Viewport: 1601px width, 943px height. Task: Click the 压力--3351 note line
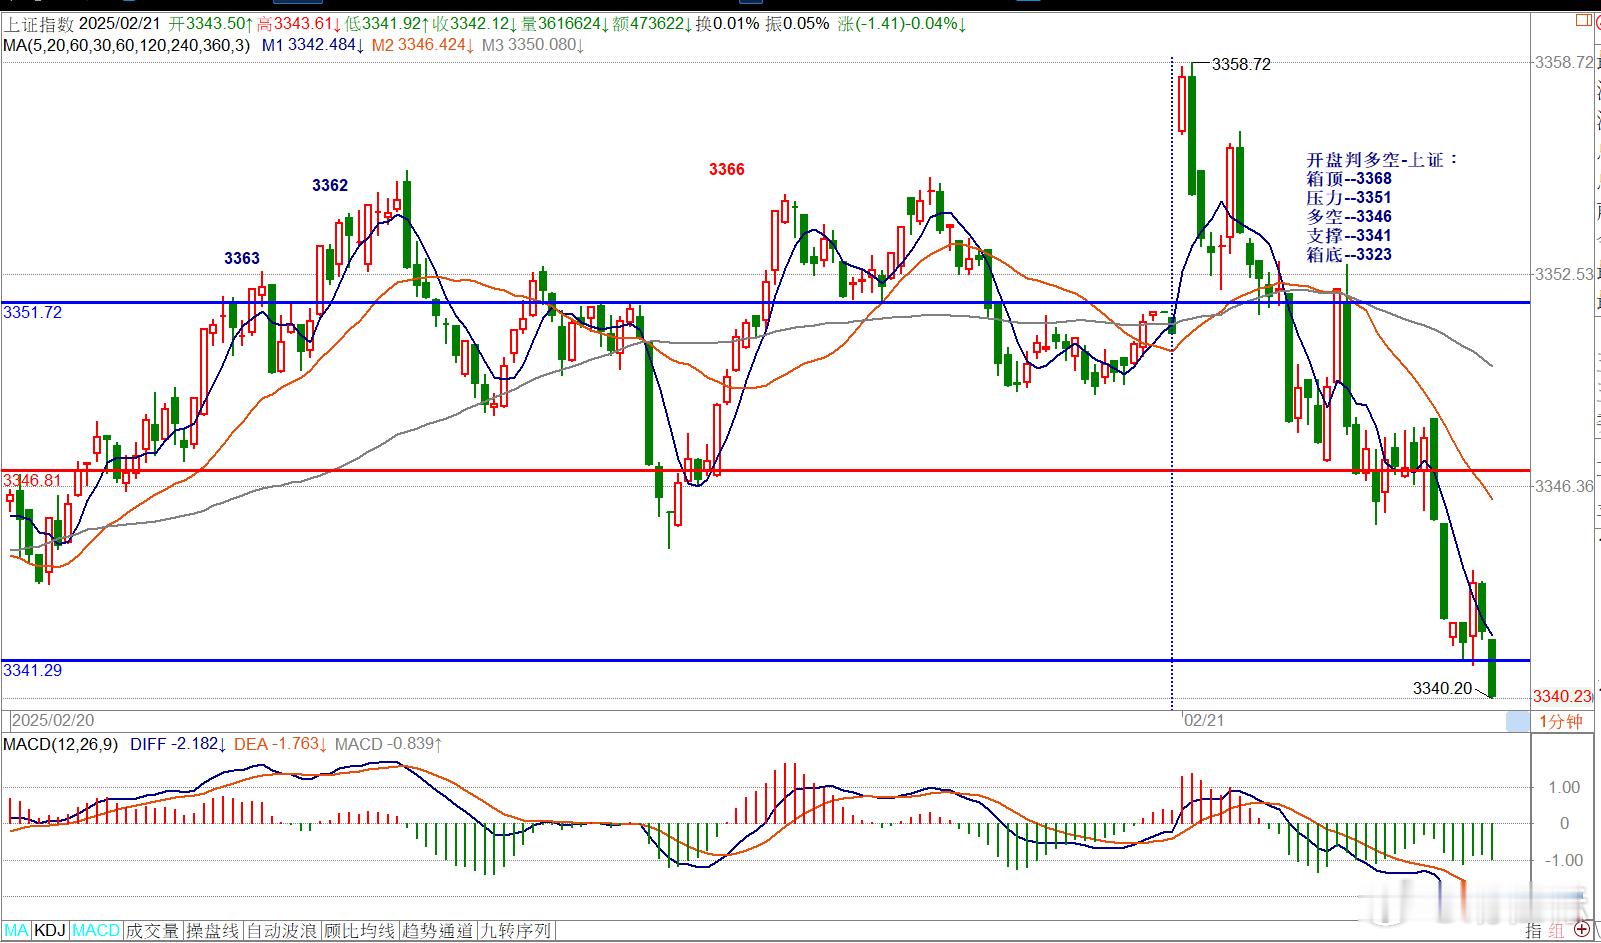pyautogui.click(x=1349, y=198)
